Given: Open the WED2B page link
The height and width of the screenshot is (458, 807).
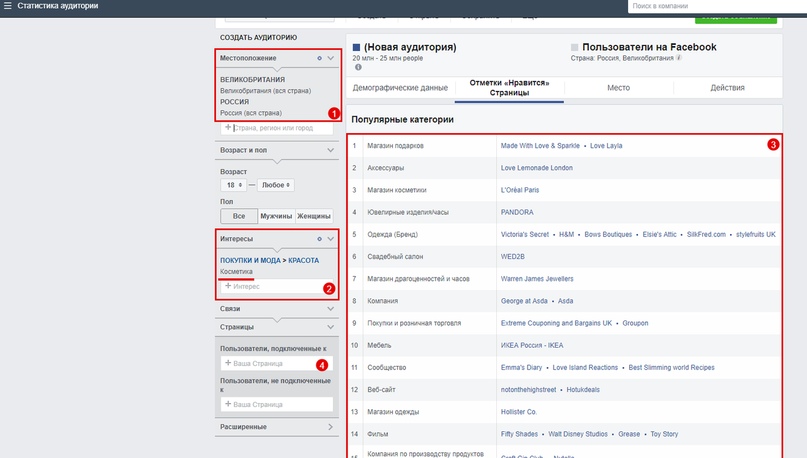Looking at the screenshot, I should tap(513, 256).
